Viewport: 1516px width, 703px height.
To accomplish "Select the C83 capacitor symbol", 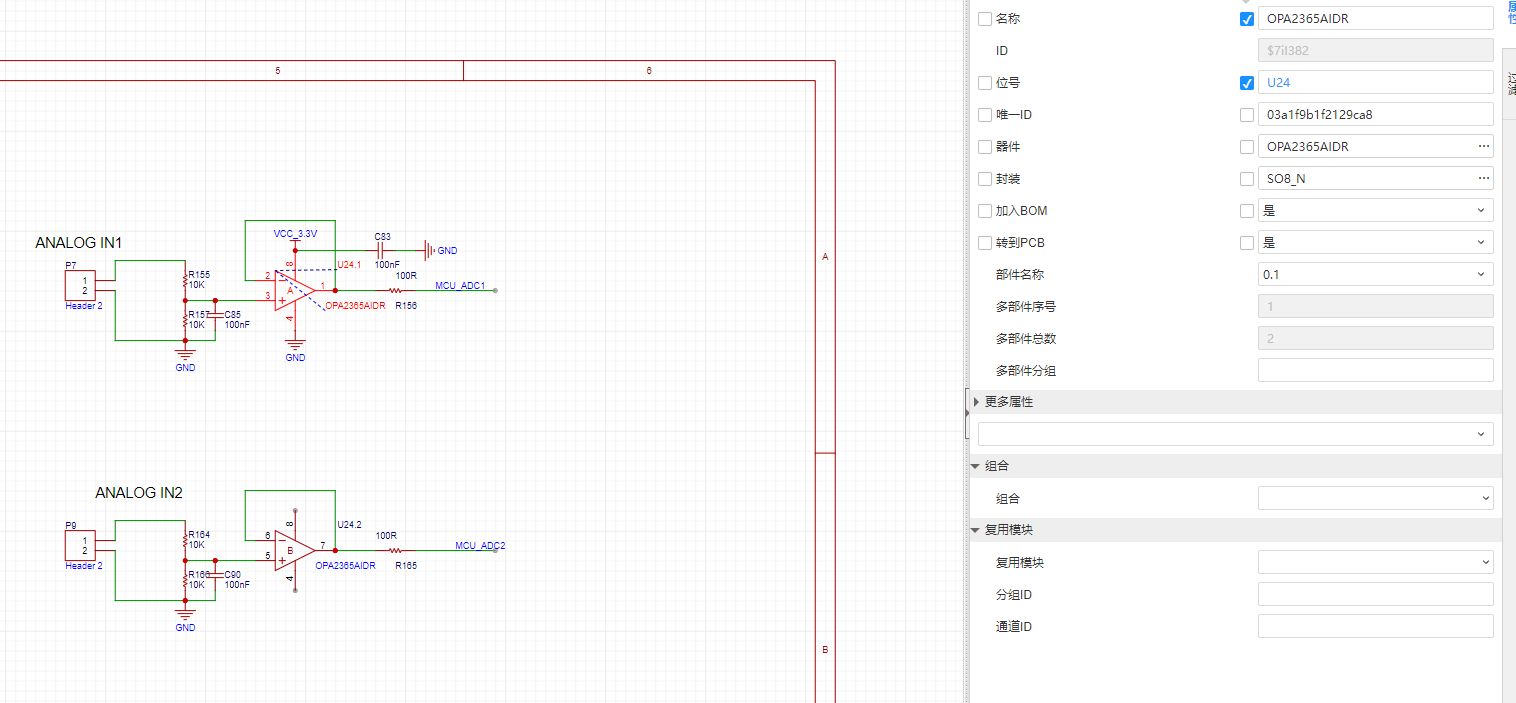I will pyautogui.click(x=382, y=250).
